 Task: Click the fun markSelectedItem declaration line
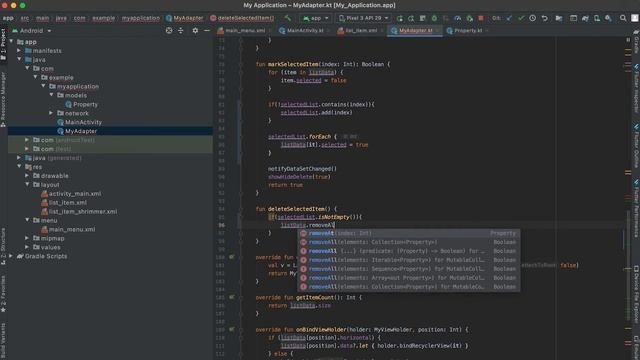322,64
